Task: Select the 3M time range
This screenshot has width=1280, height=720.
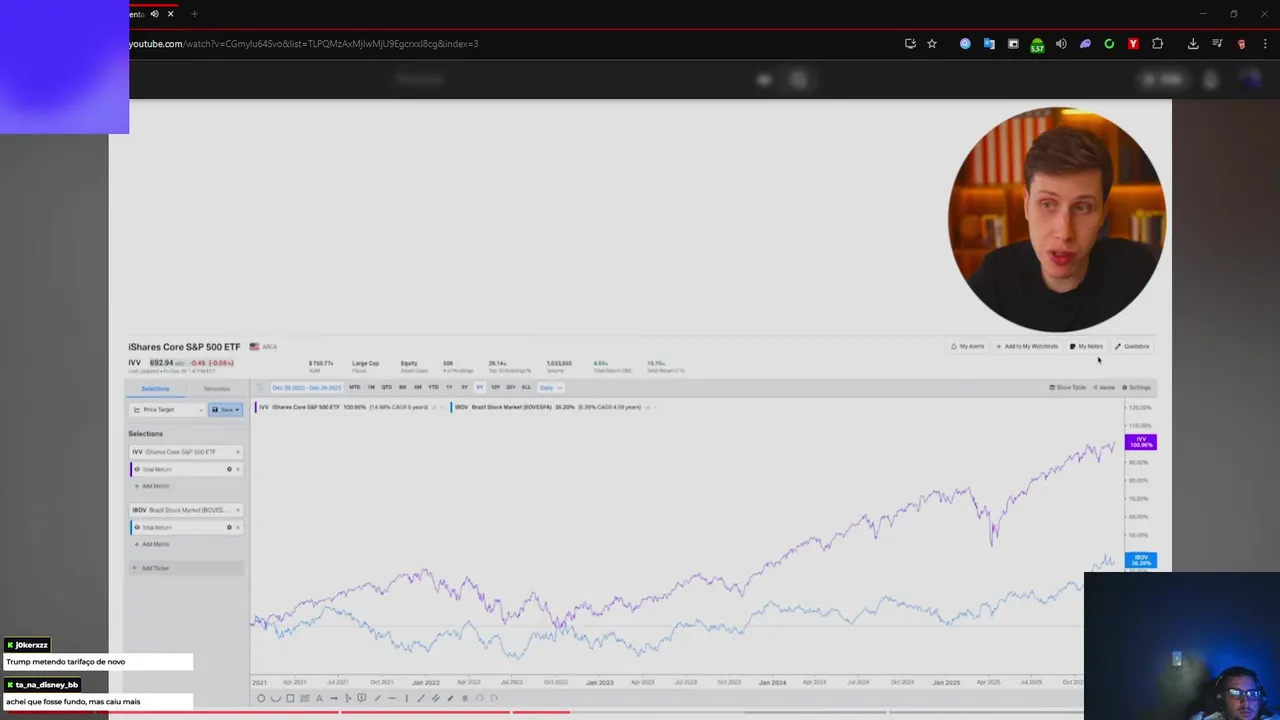Action: [x=402, y=387]
